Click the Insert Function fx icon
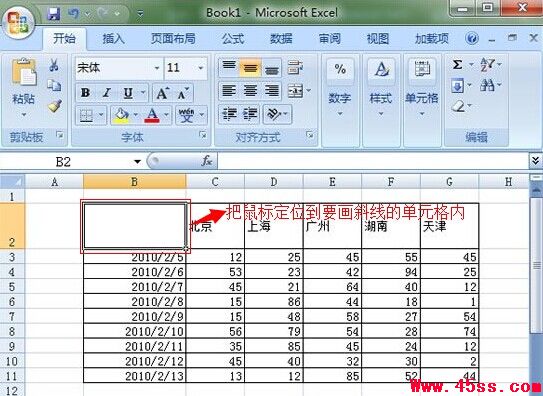Screen dimensions: 543x396 click(207, 161)
